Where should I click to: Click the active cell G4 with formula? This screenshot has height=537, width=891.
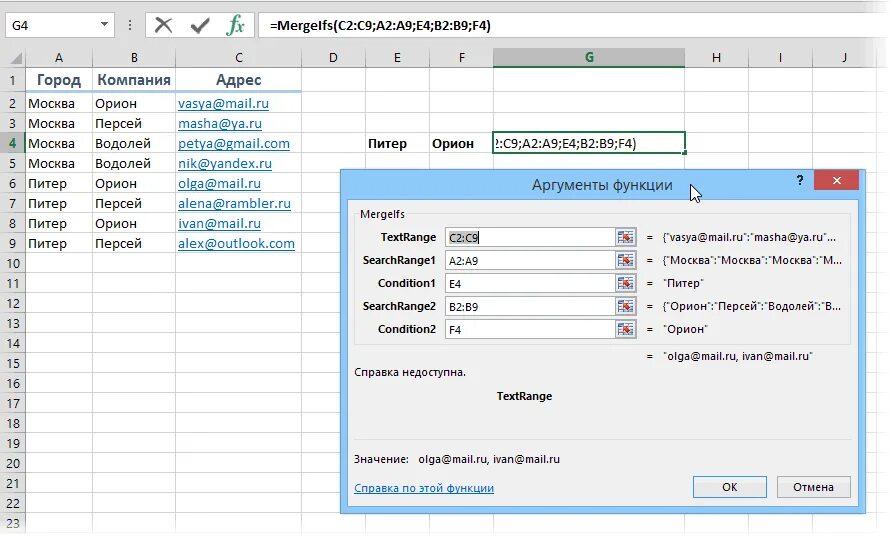[x=589, y=143]
